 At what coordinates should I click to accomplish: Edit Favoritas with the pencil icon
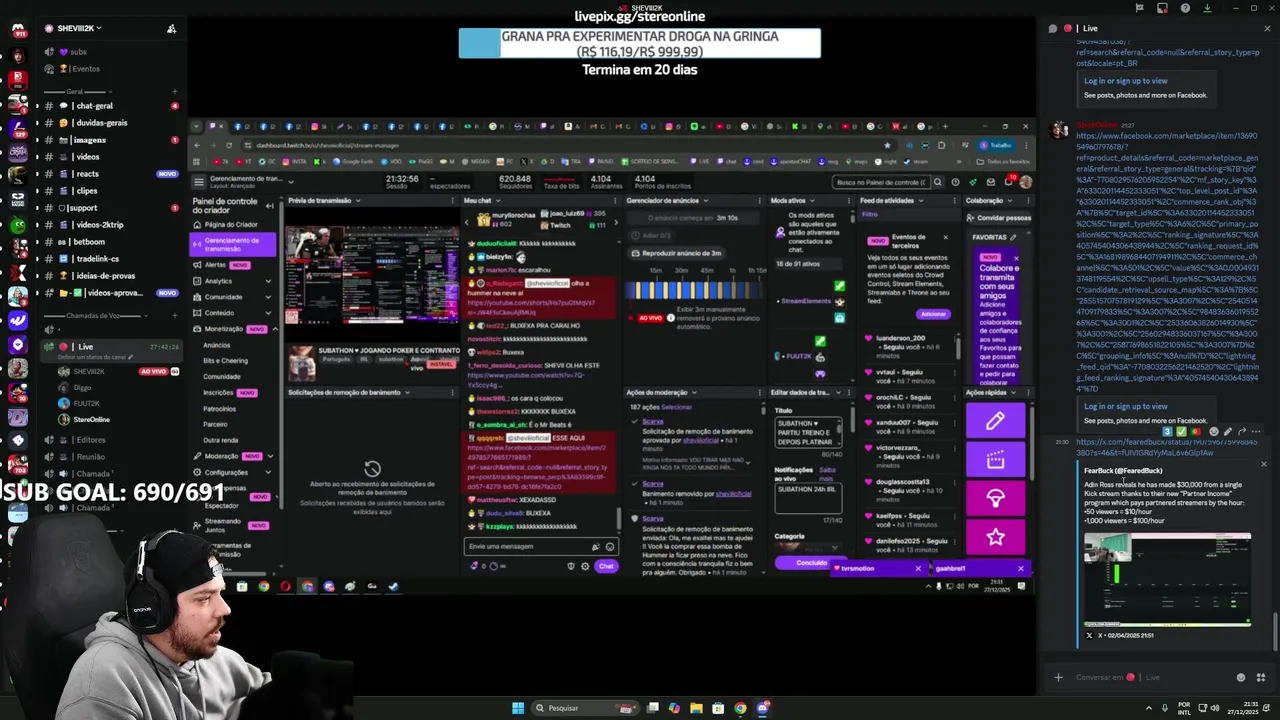(x=1013, y=237)
